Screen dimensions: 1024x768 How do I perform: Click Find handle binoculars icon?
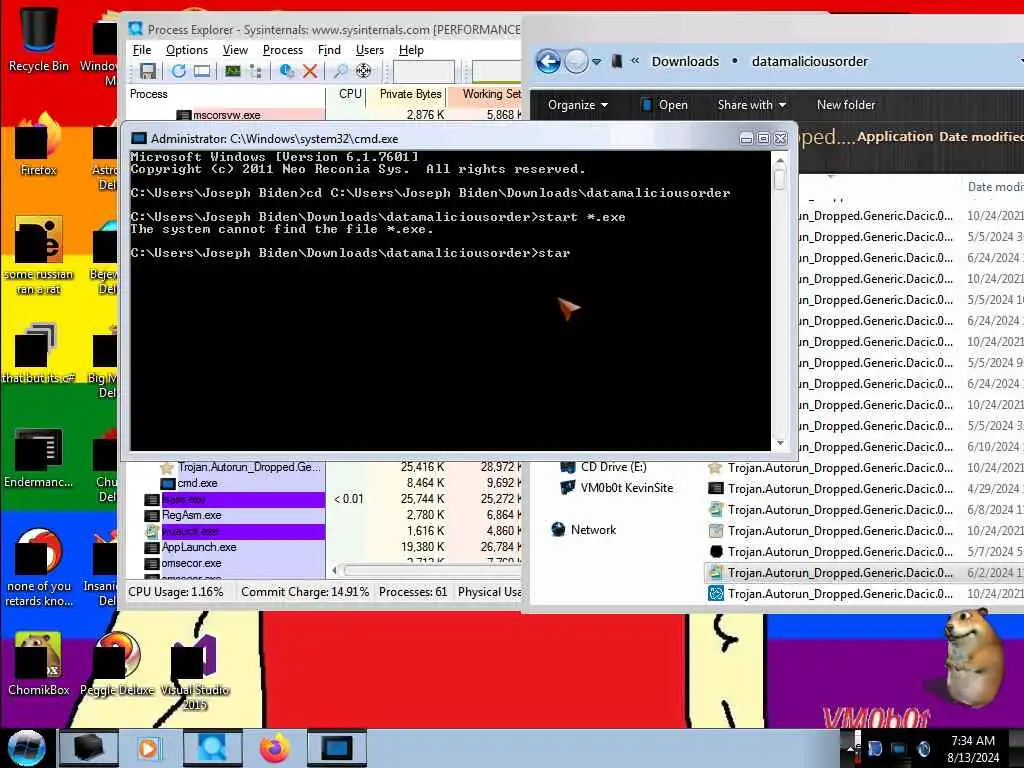(x=340, y=71)
